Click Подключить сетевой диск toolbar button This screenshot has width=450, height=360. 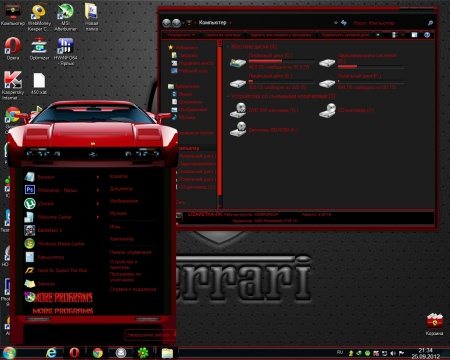(x=345, y=35)
